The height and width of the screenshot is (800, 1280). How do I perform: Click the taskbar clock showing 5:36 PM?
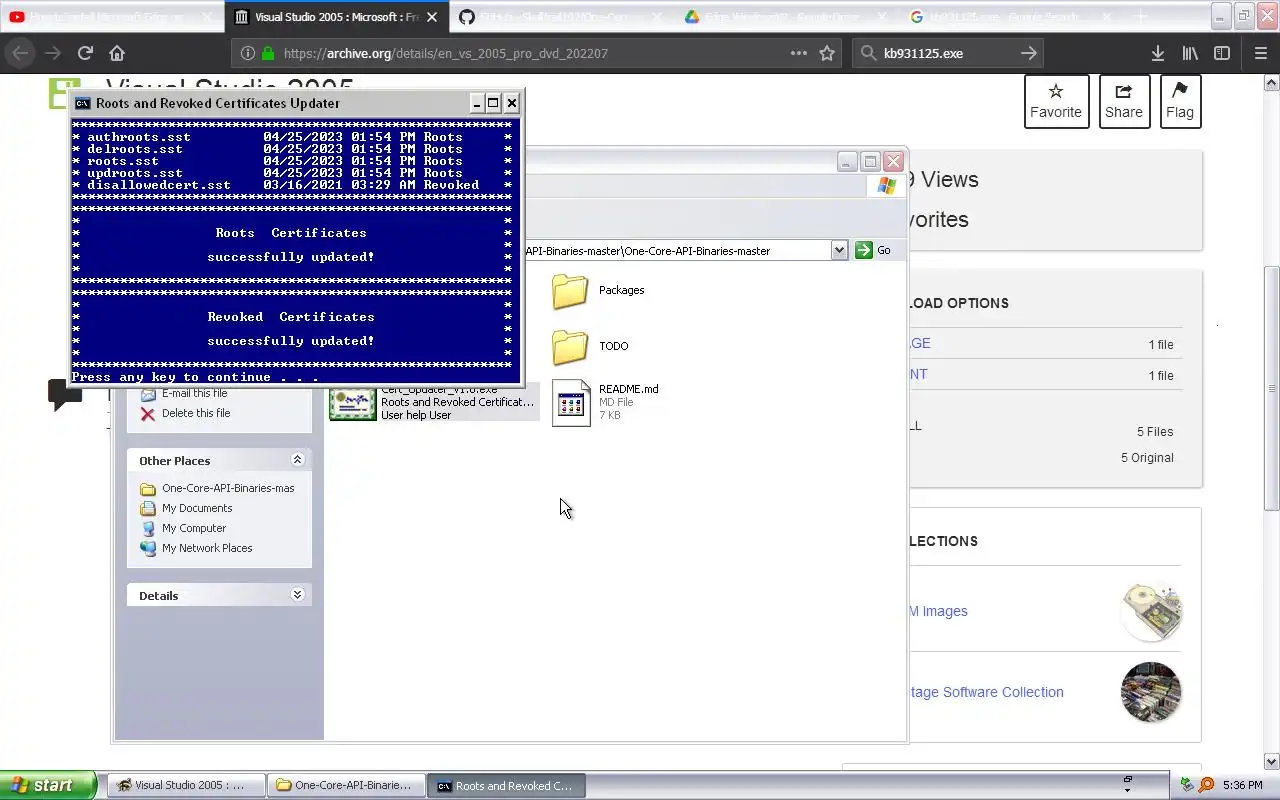pyautogui.click(x=1243, y=785)
